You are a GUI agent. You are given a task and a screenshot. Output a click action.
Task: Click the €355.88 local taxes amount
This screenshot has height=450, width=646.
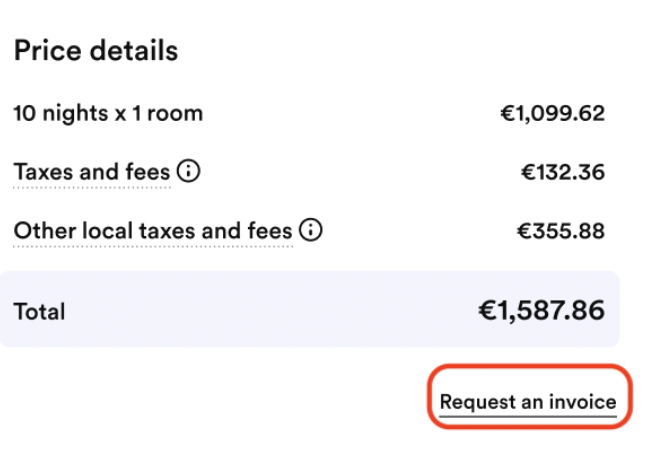click(x=560, y=232)
